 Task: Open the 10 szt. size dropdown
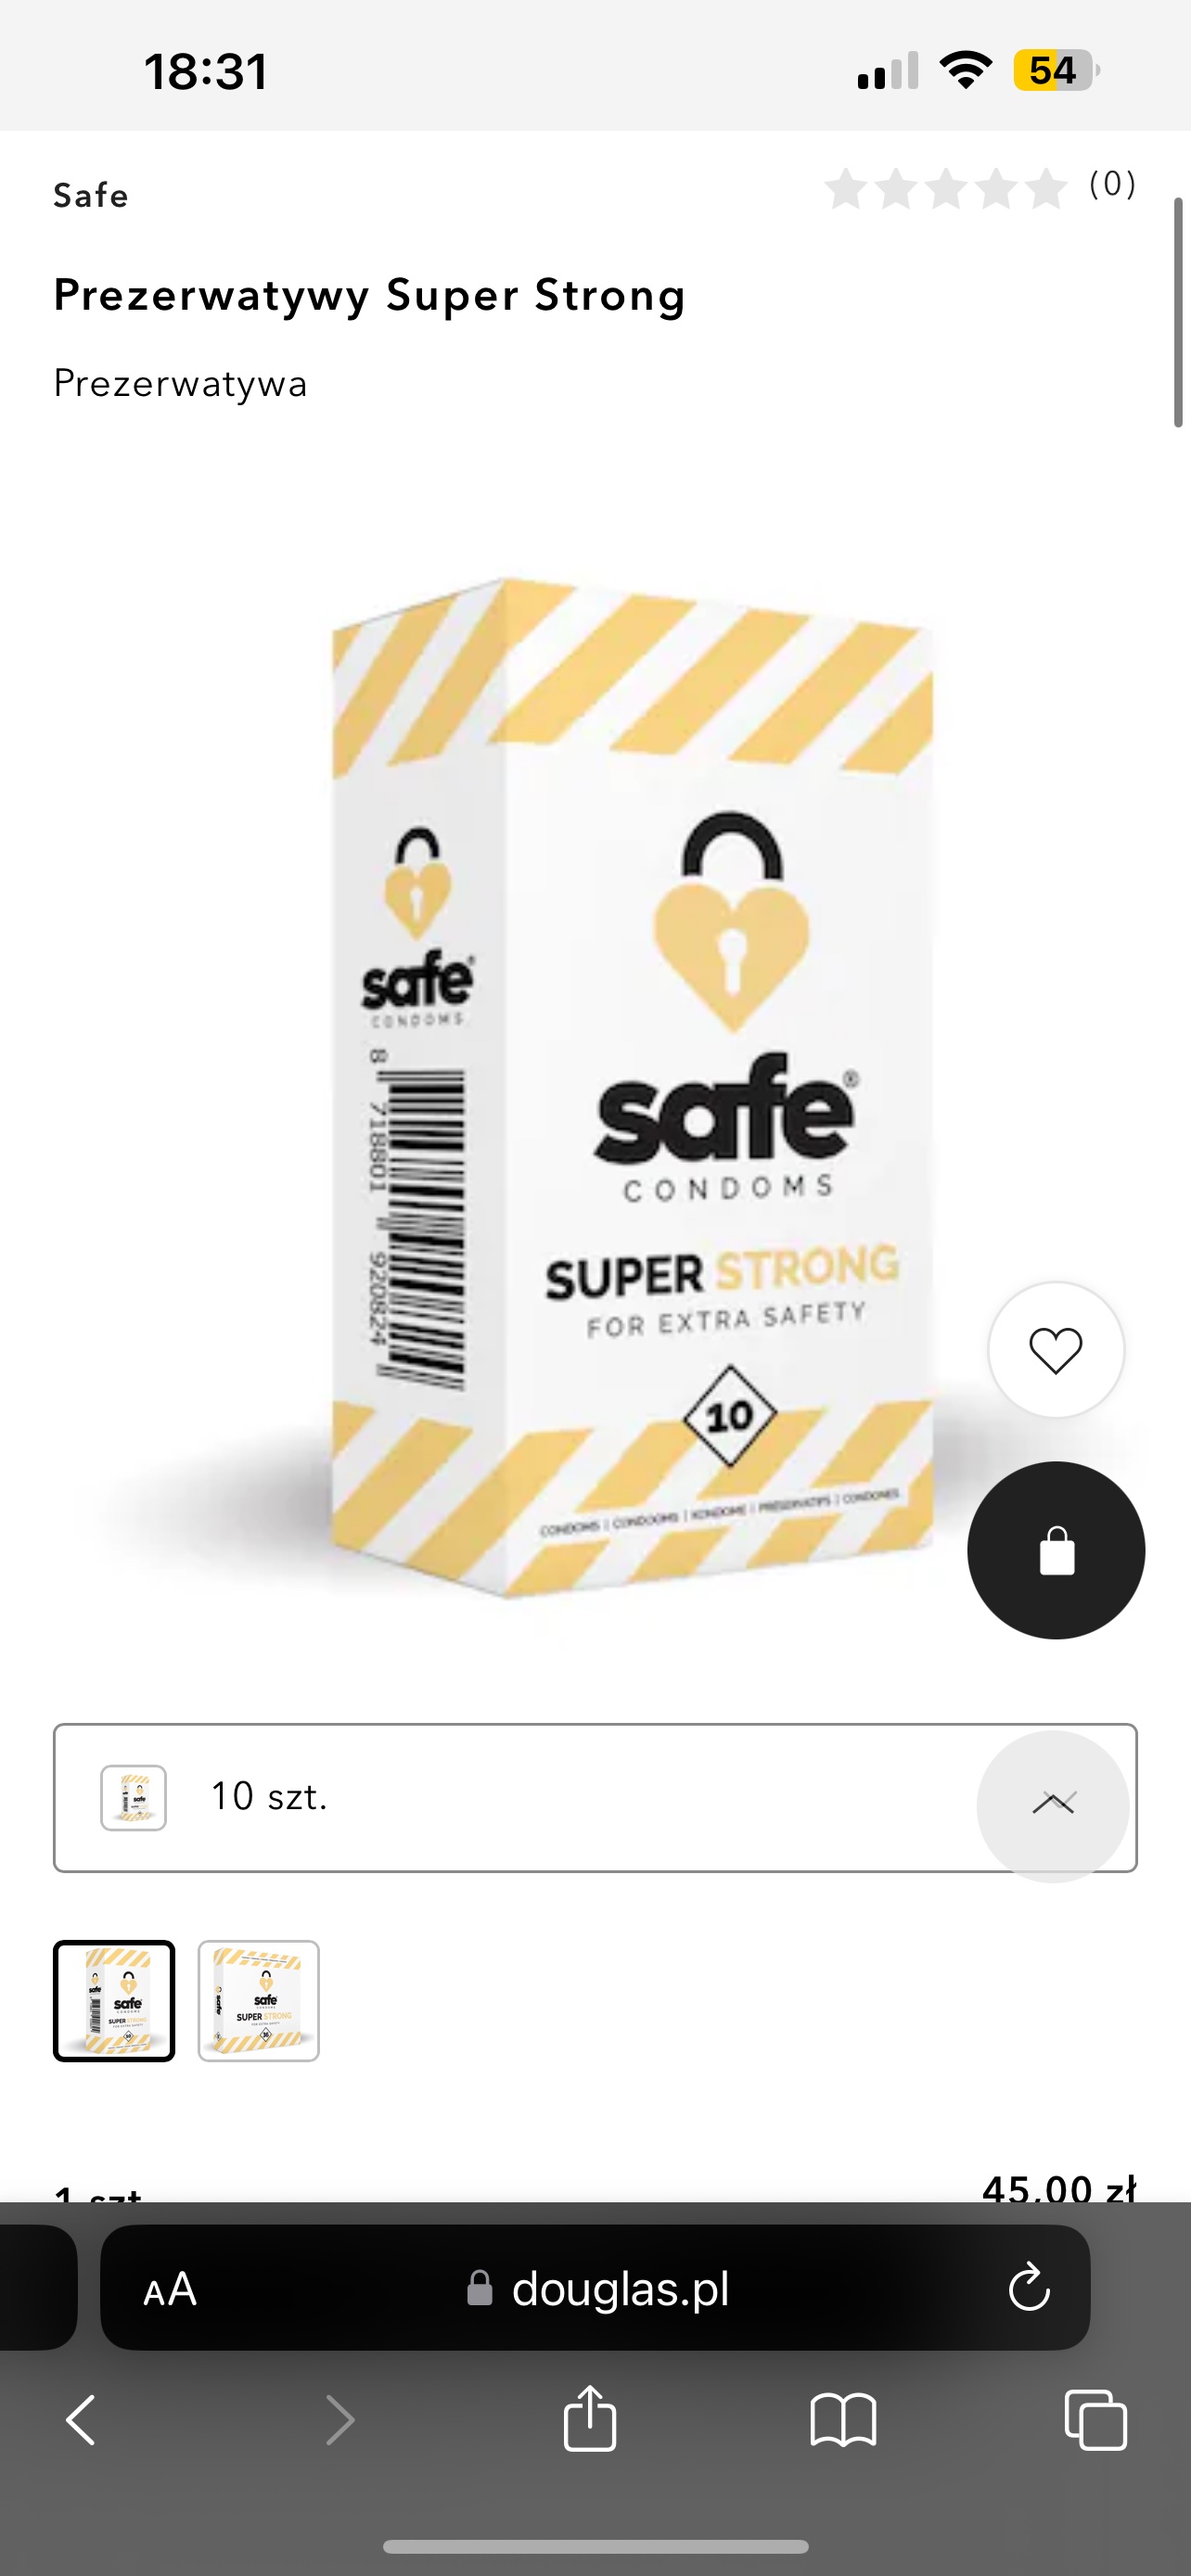point(595,1797)
